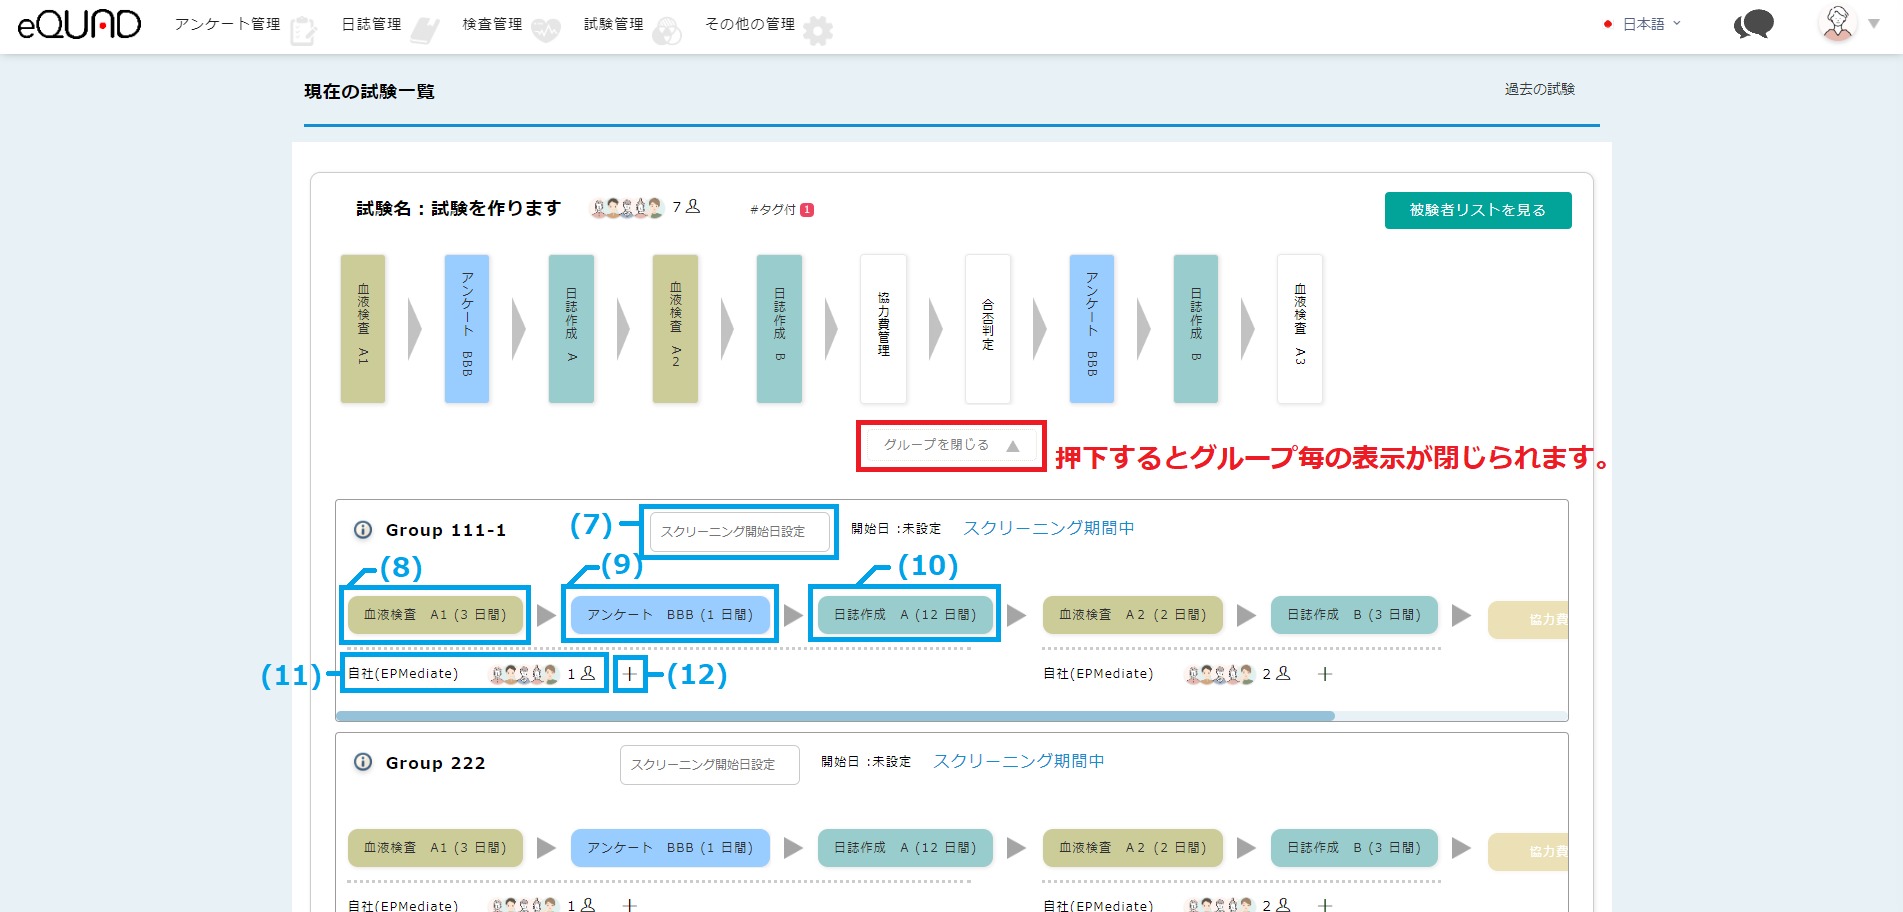
Task: Open the 試験管理 menu
Action: tap(613, 24)
